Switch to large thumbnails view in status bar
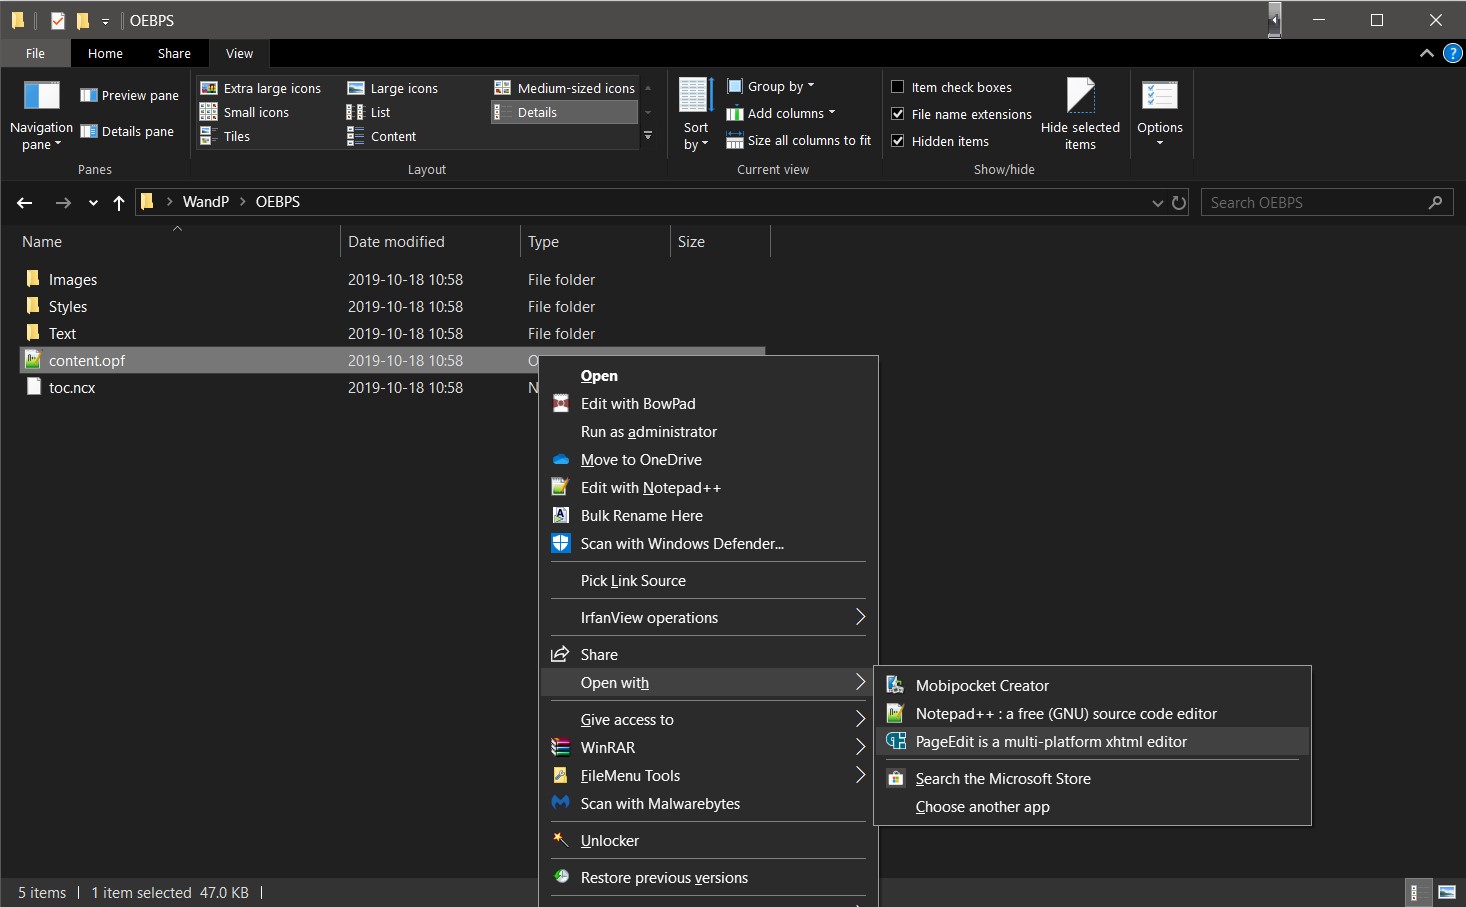Screen dimensions: 1466x907 point(1446,892)
